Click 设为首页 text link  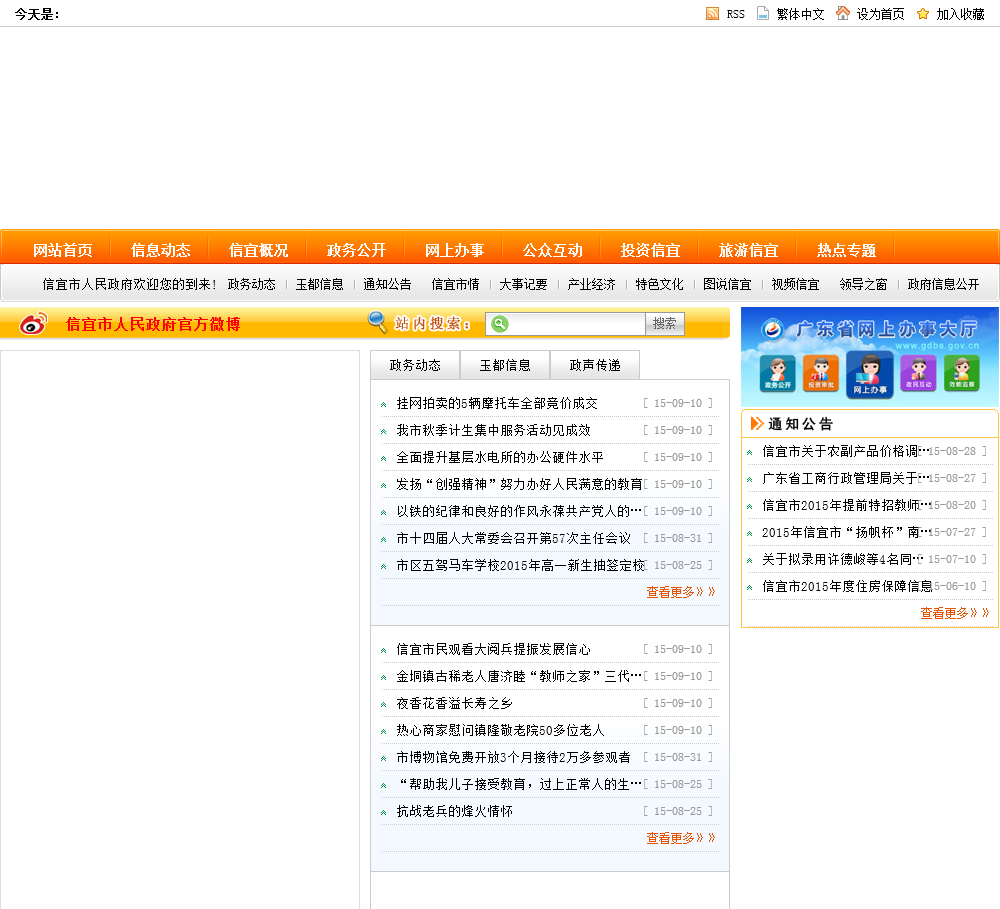point(880,14)
